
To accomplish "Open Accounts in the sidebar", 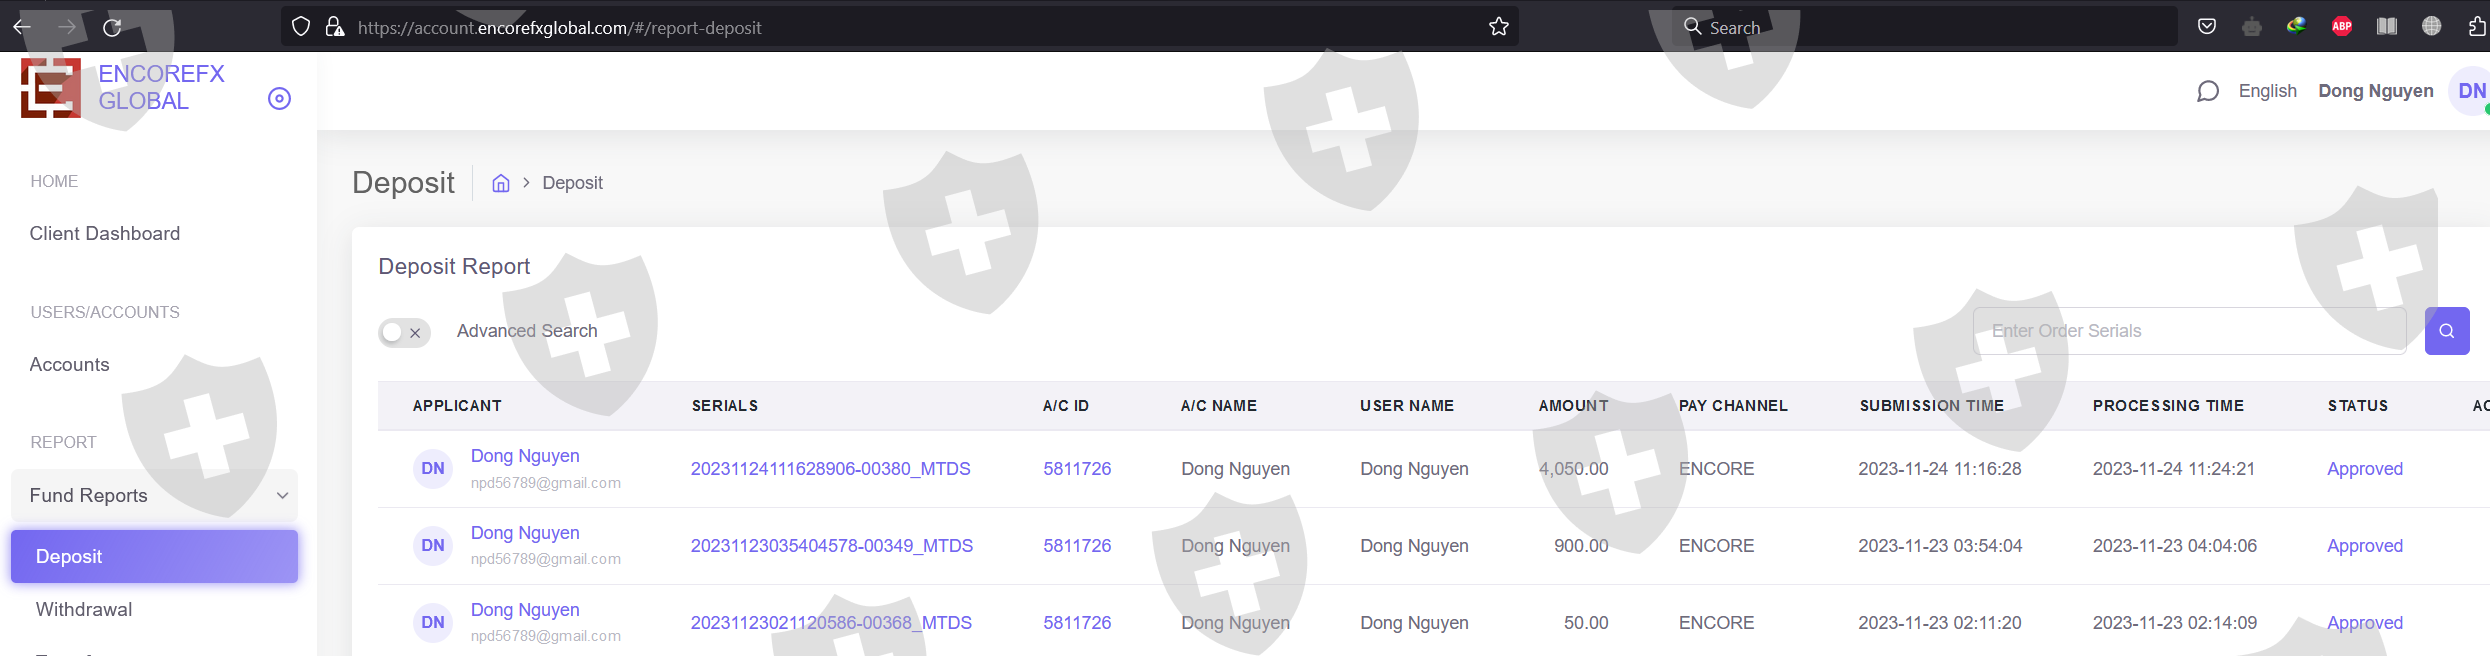I will [69, 365].
